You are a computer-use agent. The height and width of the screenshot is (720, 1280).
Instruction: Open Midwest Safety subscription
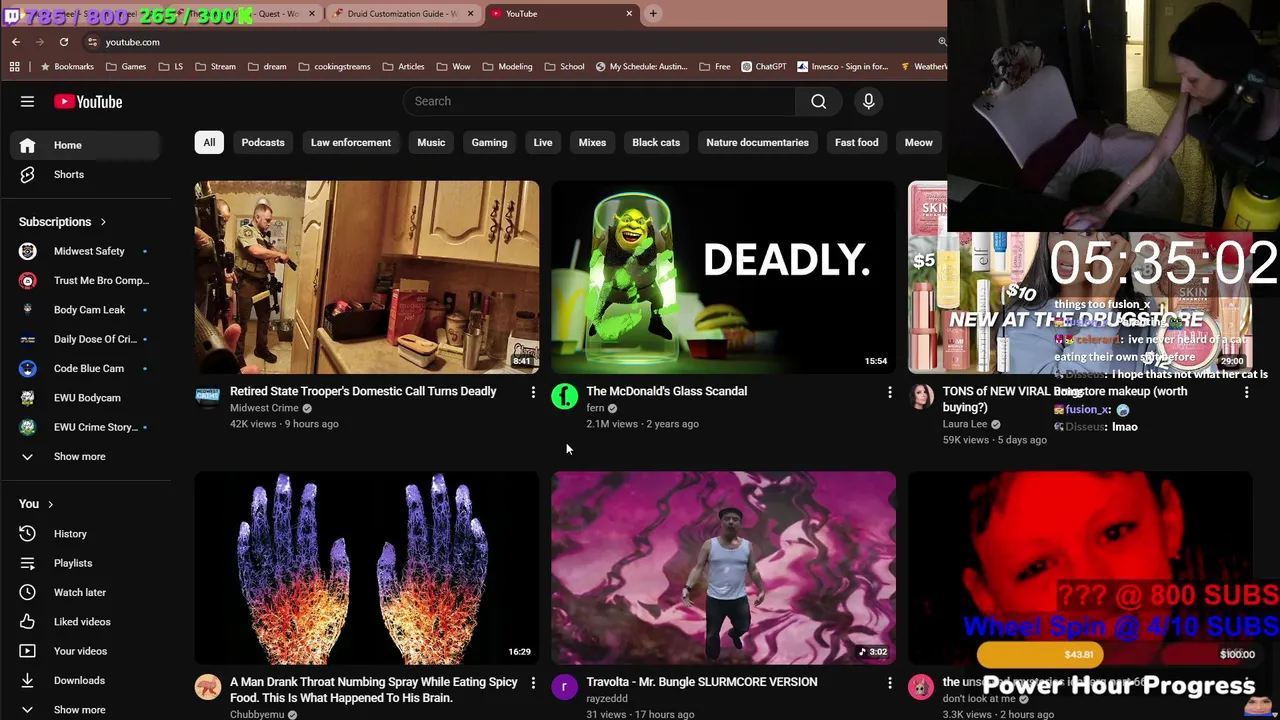pyautogui.click(x=85, y=251)
